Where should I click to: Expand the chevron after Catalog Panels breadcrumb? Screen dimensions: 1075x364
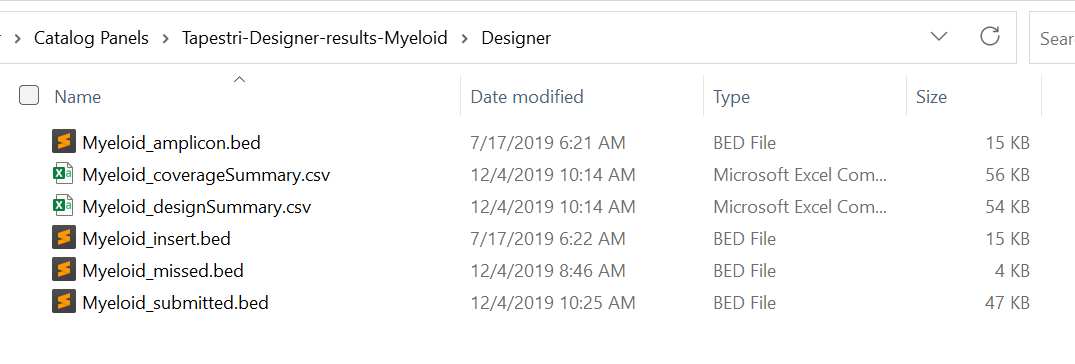pyautogui.click(x=165, y=38)
